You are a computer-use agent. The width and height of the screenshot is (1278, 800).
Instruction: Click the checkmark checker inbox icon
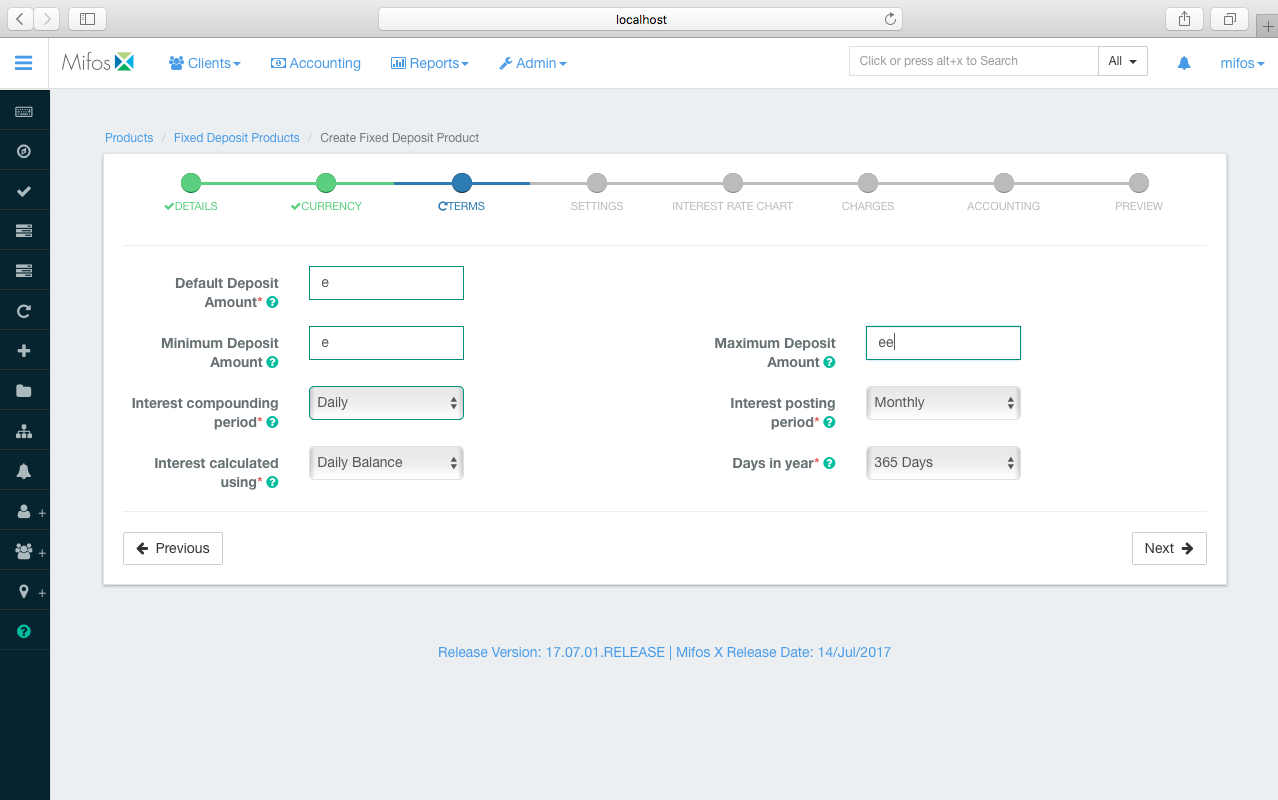pos(24,190)
